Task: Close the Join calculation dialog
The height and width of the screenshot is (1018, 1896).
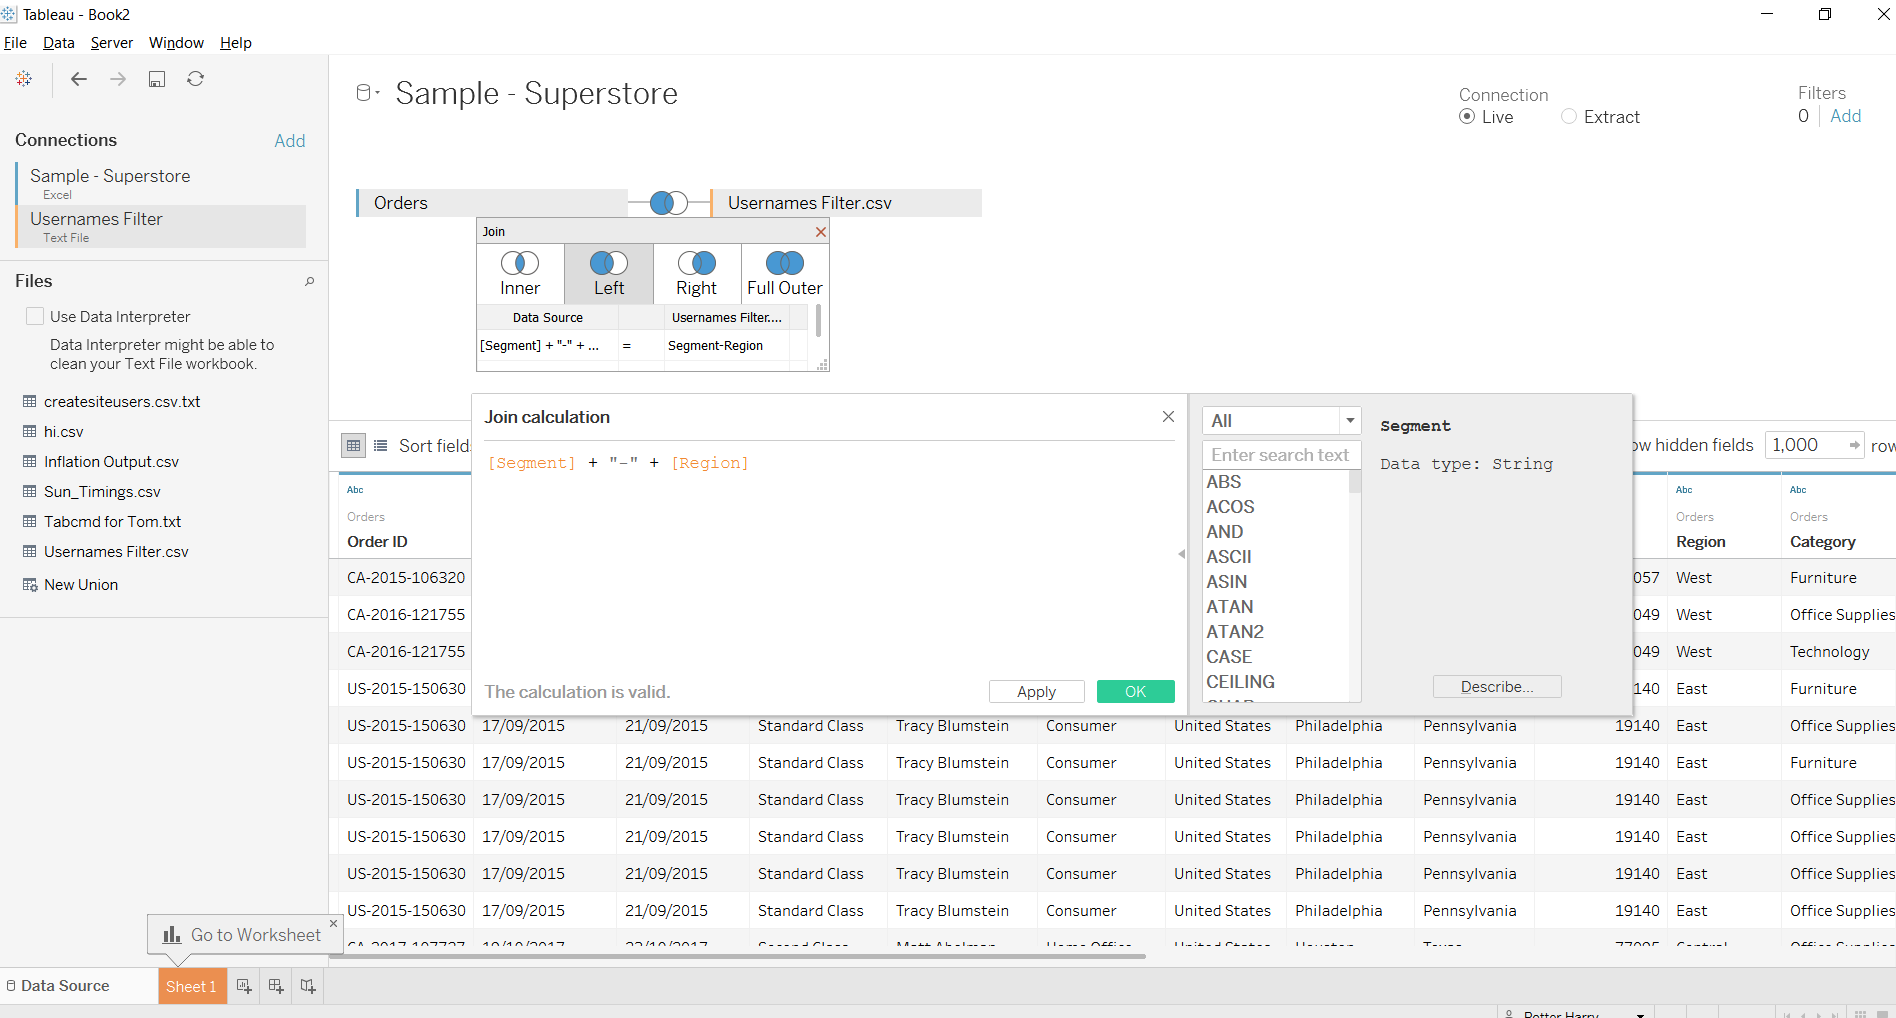Action: pos(1168,417)
